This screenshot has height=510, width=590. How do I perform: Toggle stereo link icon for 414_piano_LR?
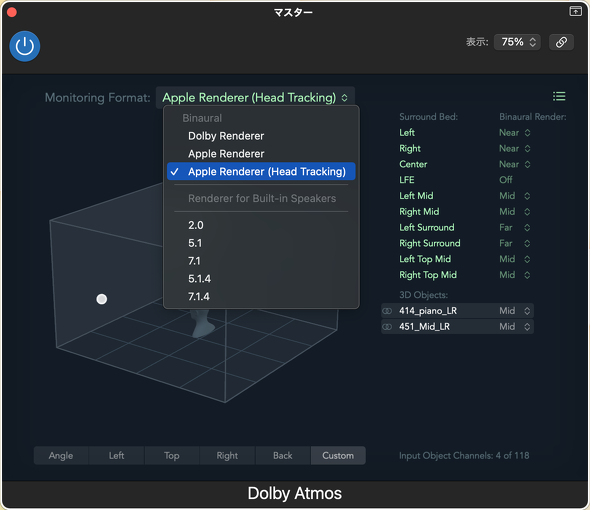click(387, 311)
